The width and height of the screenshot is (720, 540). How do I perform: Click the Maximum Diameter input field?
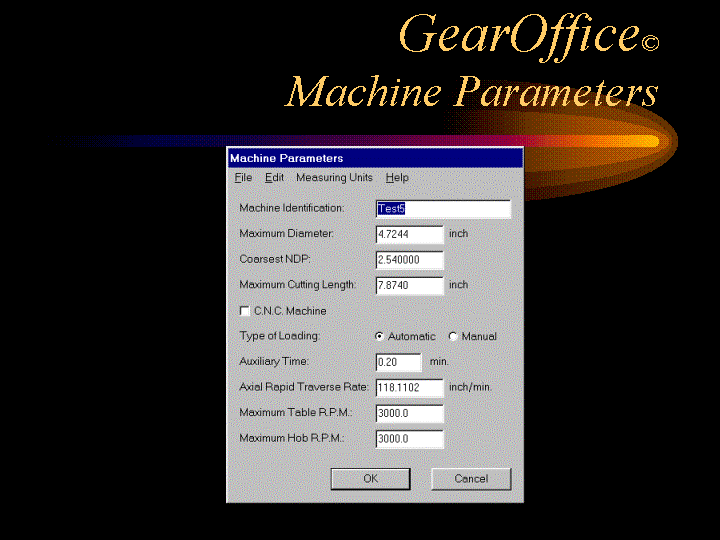pyautogui.click(x=410, y=234)
